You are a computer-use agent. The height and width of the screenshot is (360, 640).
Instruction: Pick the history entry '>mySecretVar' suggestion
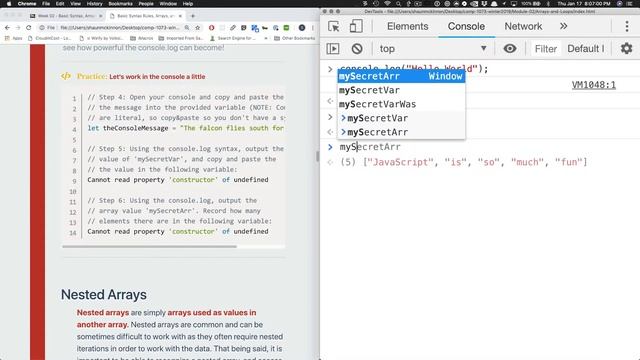(401, 118)
